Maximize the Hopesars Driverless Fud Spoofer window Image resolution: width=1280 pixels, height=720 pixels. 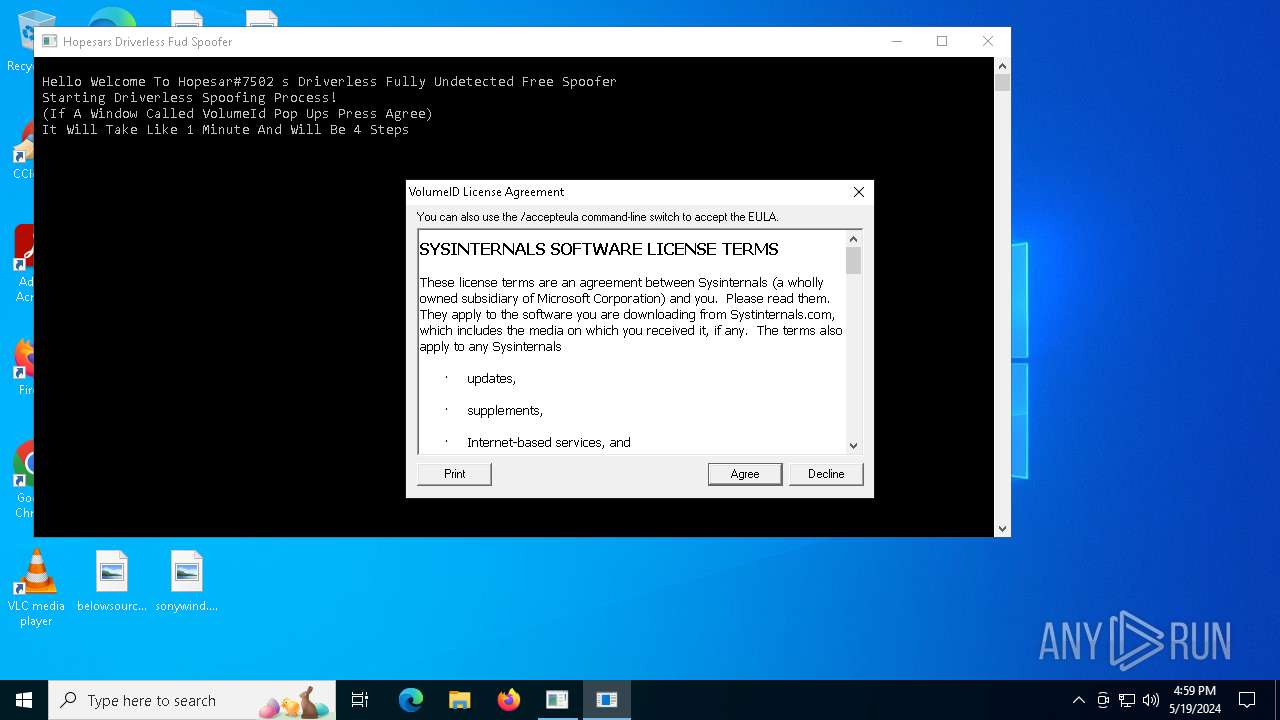[x=941, y=41]
